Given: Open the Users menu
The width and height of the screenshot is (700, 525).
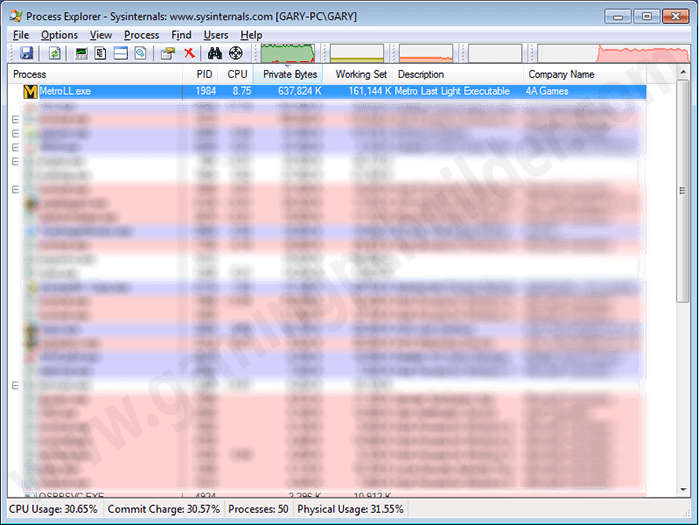Looking at the screenshot, I should point(216,35).
